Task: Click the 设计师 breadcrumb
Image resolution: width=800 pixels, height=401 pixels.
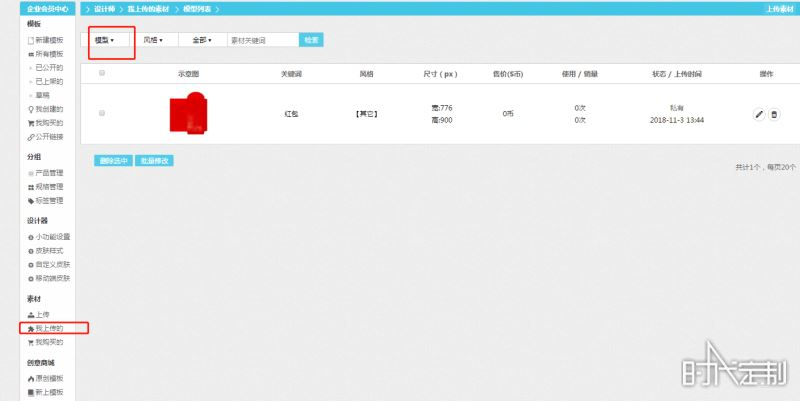Action: coord(104,9)
